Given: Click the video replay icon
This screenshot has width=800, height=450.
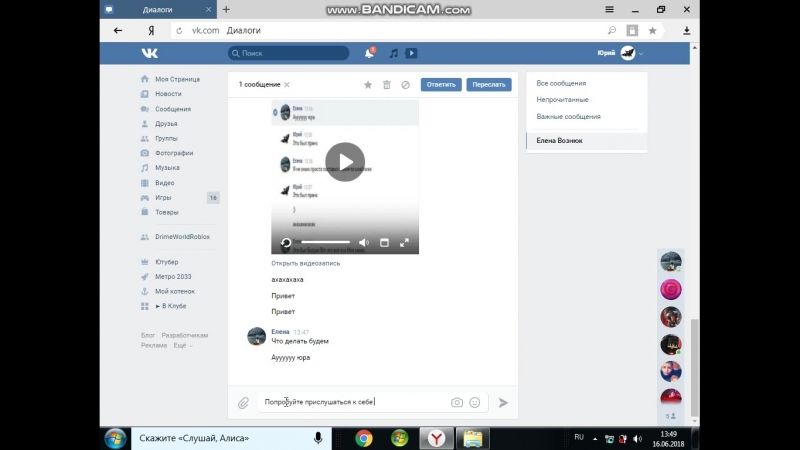Looking at the screenshot, I should pos(286,243).
